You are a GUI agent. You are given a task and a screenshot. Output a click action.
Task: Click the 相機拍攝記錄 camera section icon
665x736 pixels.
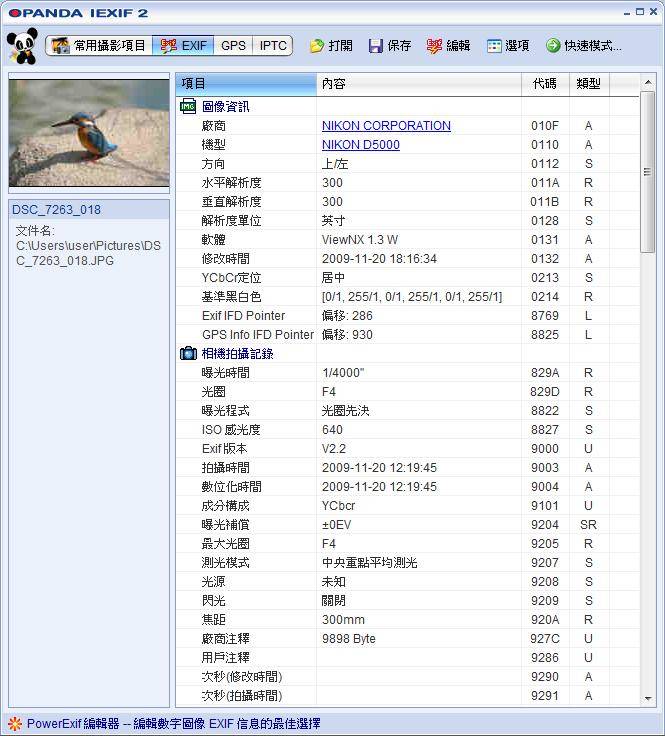[188, 353]
